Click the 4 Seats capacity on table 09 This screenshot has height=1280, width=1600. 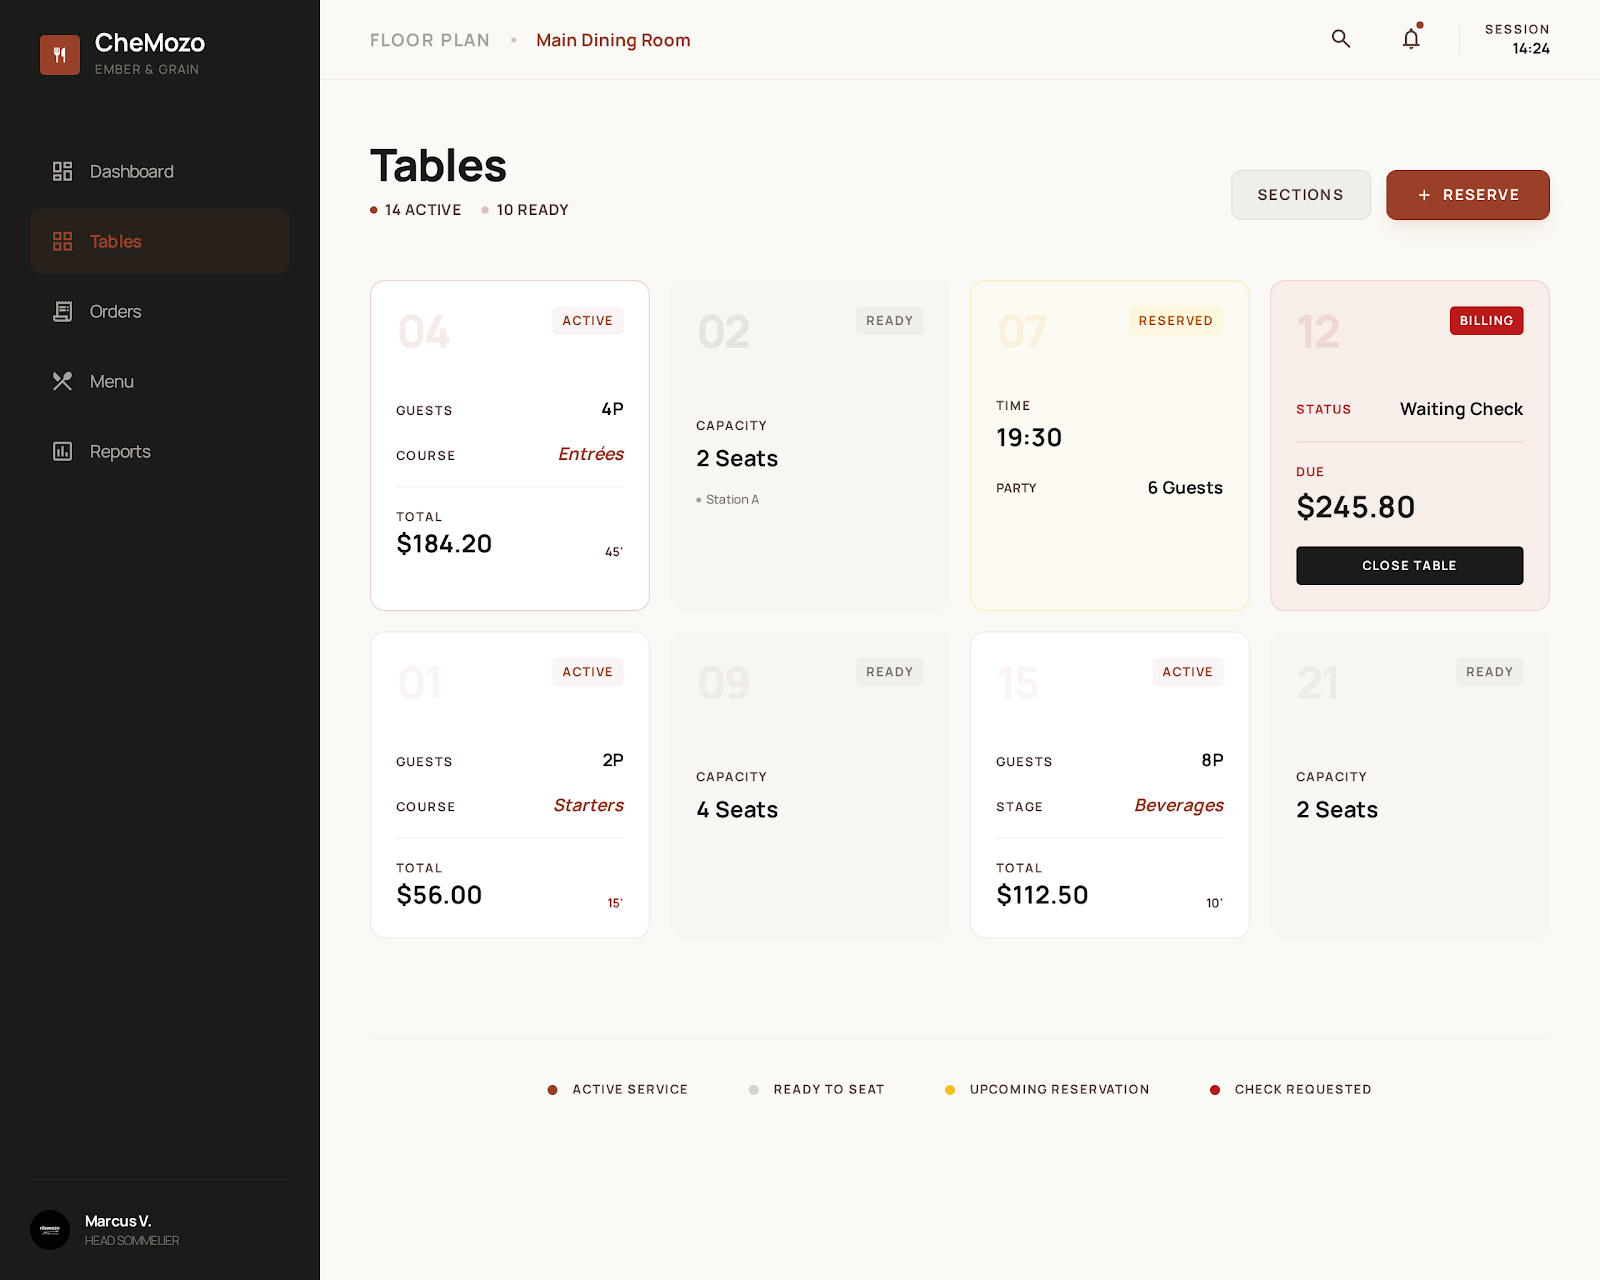point(737,810)
